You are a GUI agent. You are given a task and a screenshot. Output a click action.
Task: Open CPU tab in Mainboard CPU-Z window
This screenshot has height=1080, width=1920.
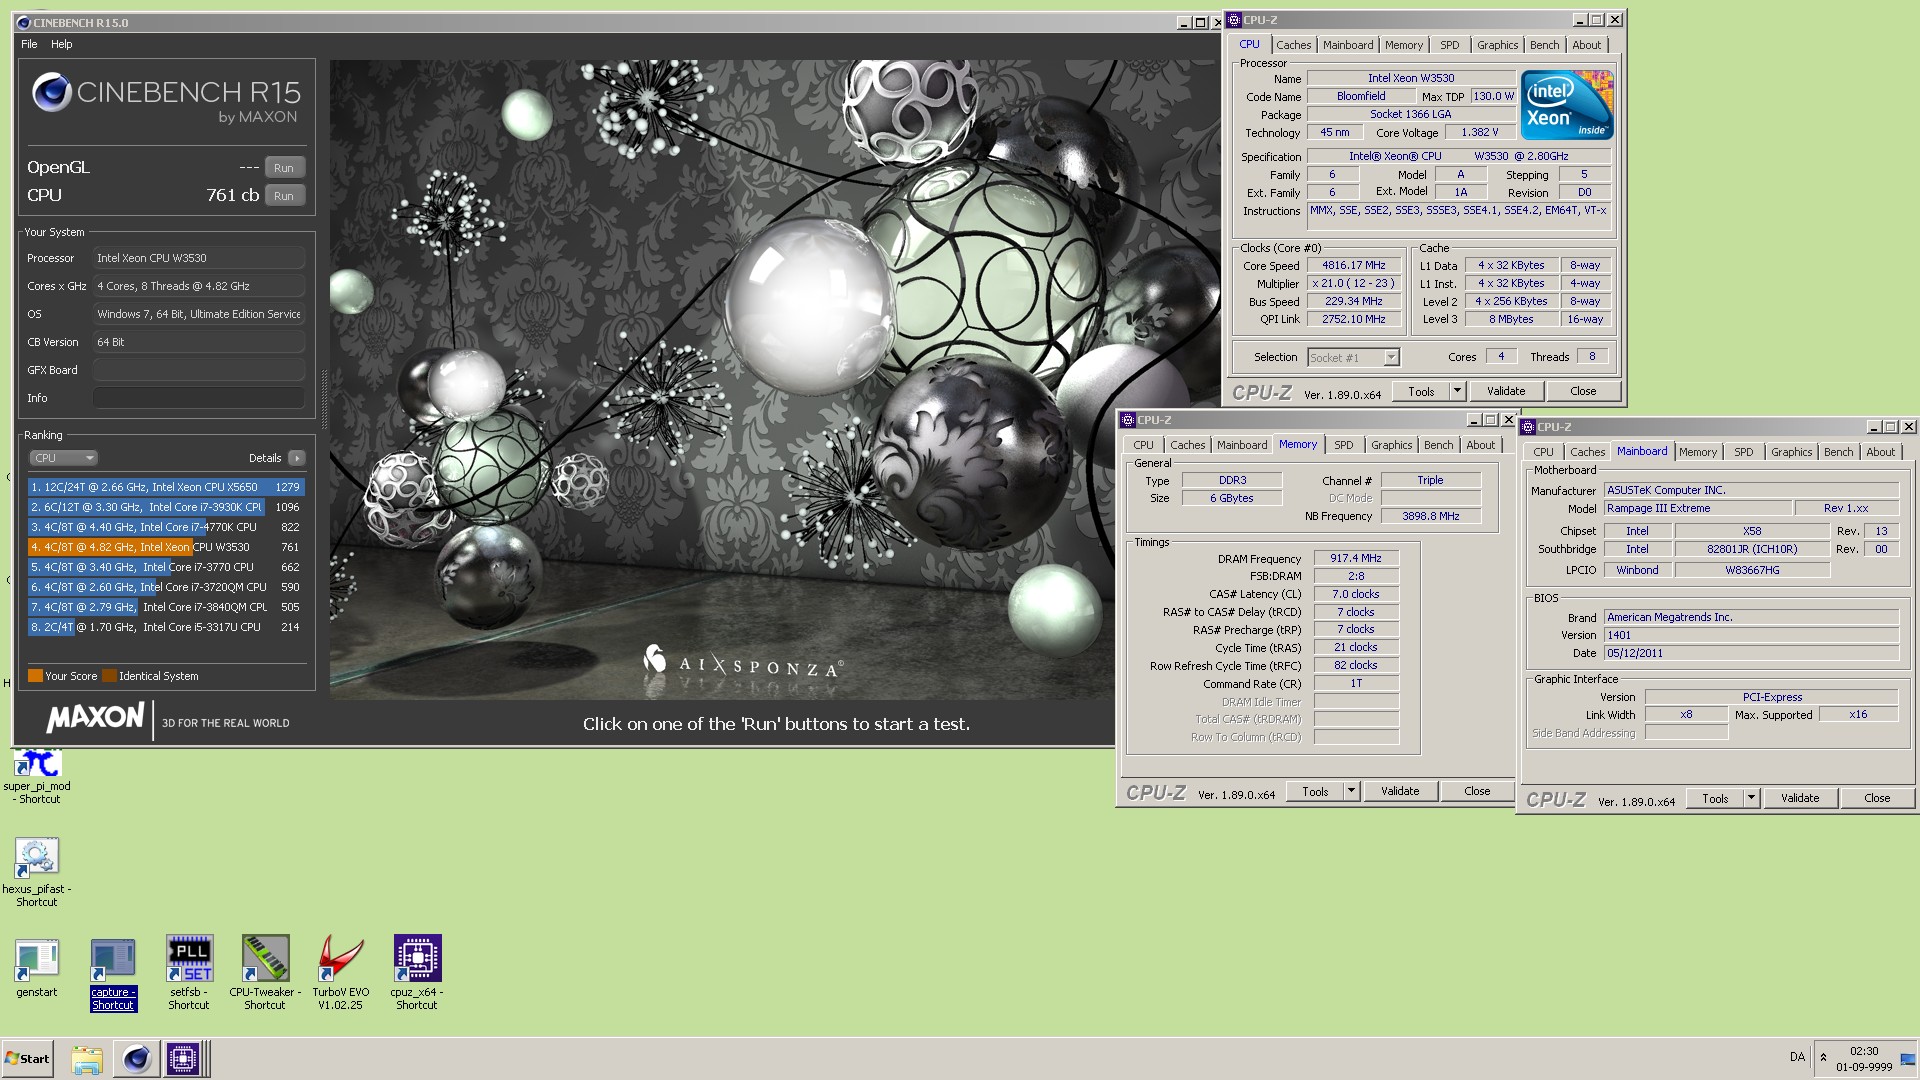pos(1543,452)
